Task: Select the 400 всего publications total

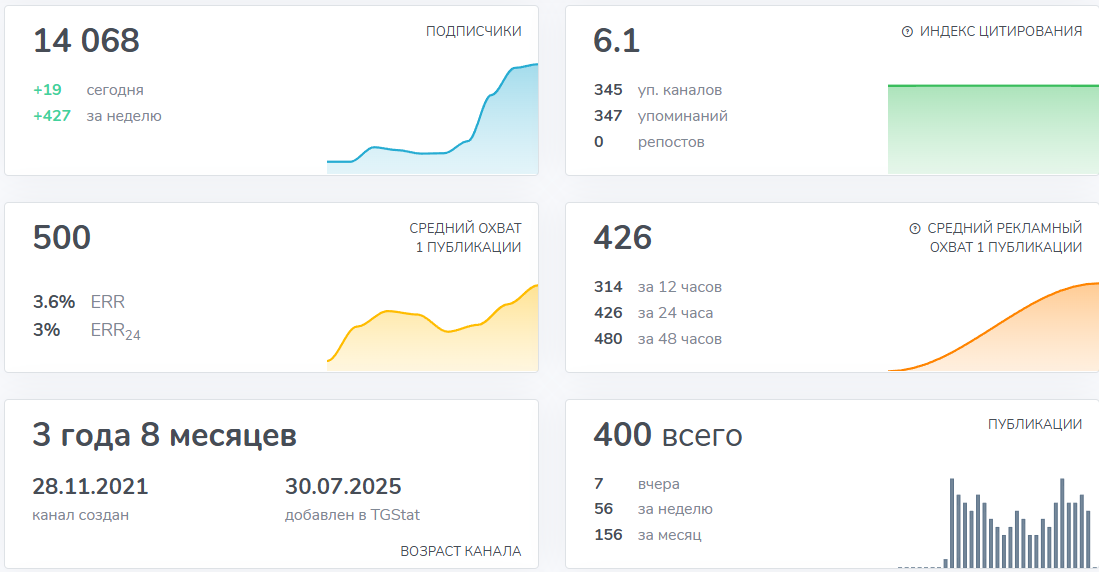Action: [x=668, y=435]
